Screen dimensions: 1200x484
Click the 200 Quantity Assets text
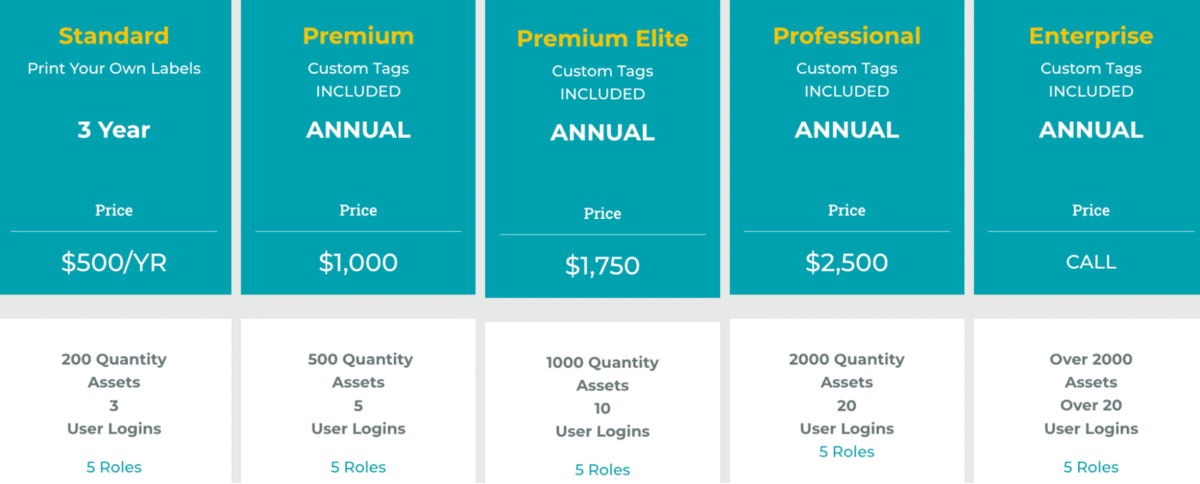(x=114, y=370)
